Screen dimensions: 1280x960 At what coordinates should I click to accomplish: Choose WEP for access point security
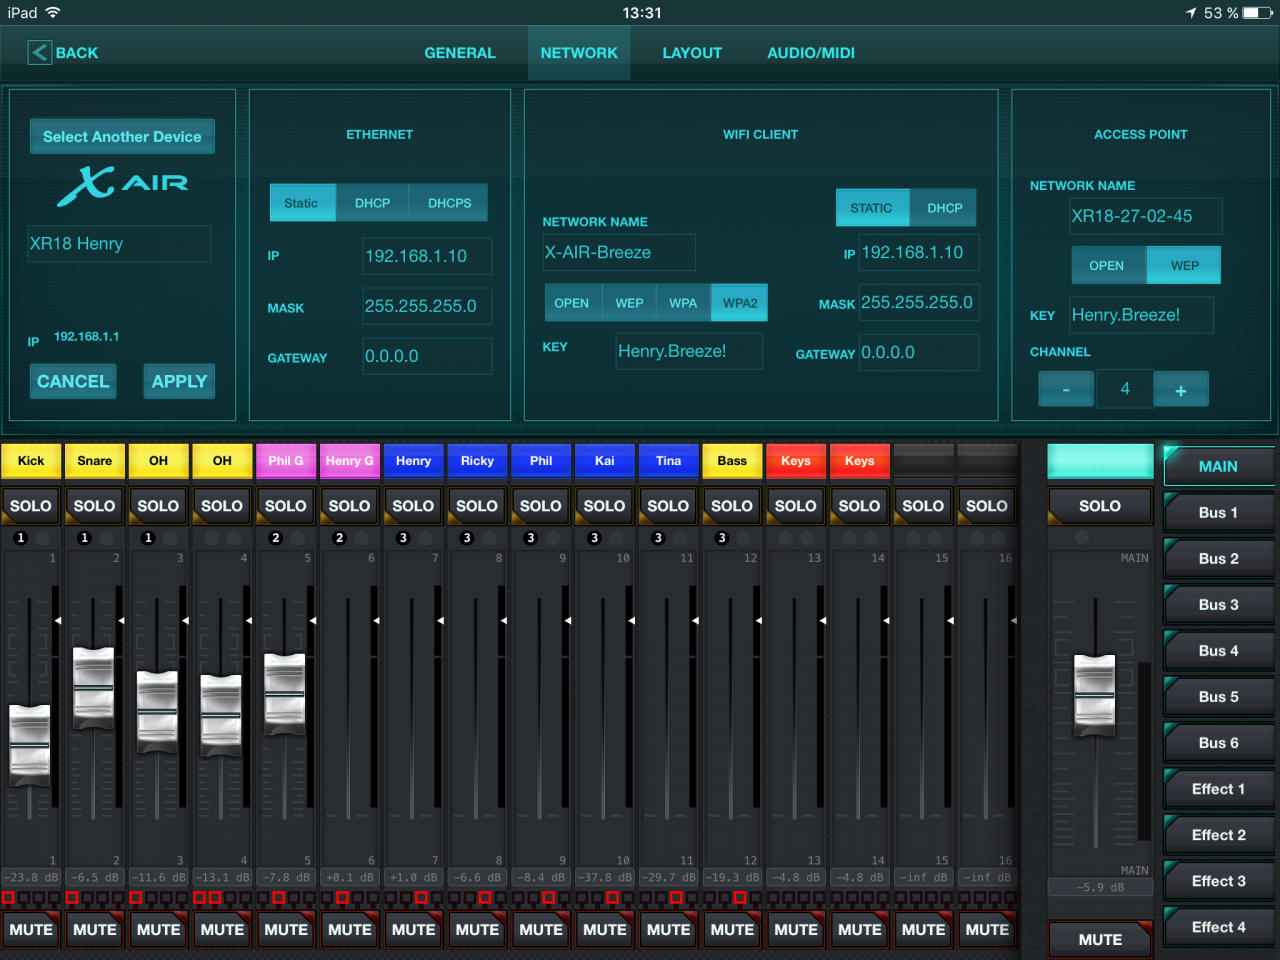pos(1184,266)
